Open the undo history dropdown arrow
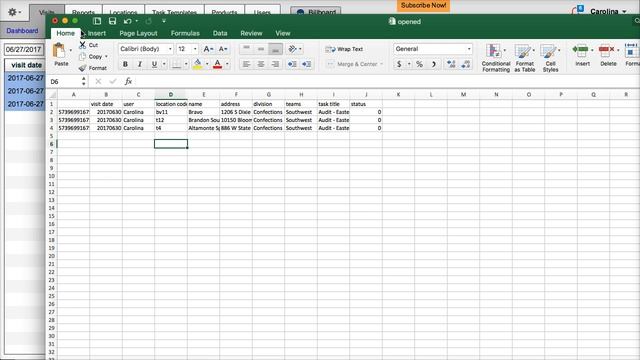 136,21
